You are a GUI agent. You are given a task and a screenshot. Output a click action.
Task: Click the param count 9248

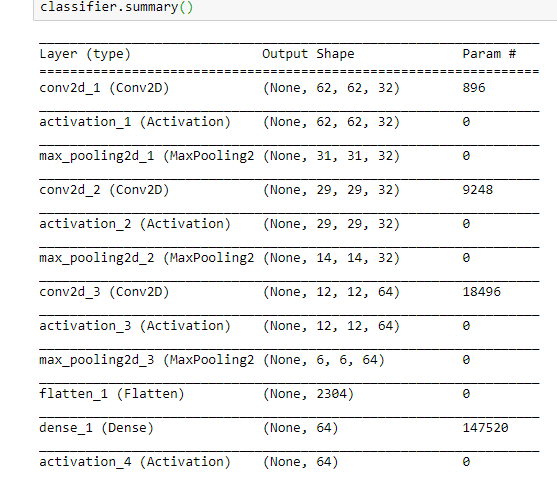click(x=478, y=190)
